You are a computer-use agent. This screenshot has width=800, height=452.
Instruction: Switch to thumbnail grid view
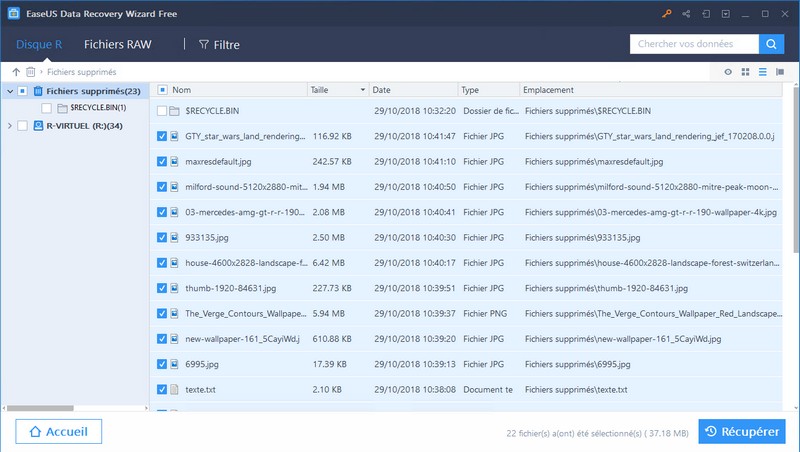[745, 72]
